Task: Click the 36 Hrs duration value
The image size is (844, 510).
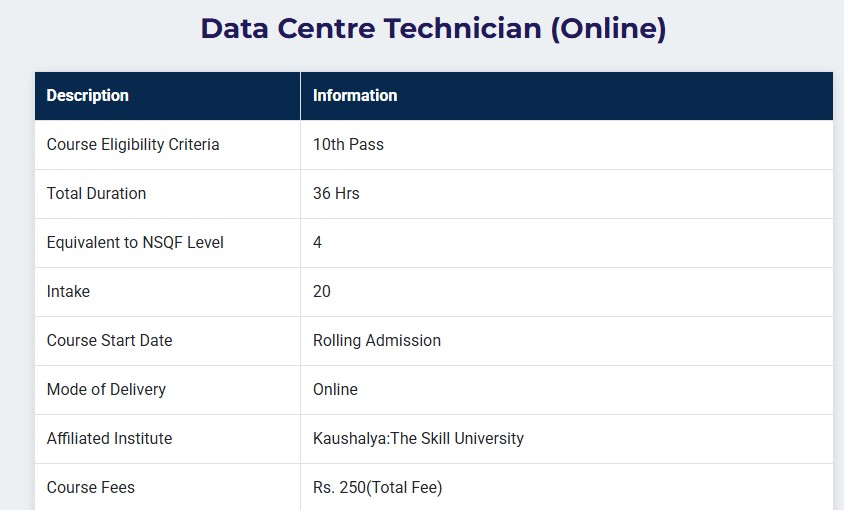Action: (x=336, y=193)
